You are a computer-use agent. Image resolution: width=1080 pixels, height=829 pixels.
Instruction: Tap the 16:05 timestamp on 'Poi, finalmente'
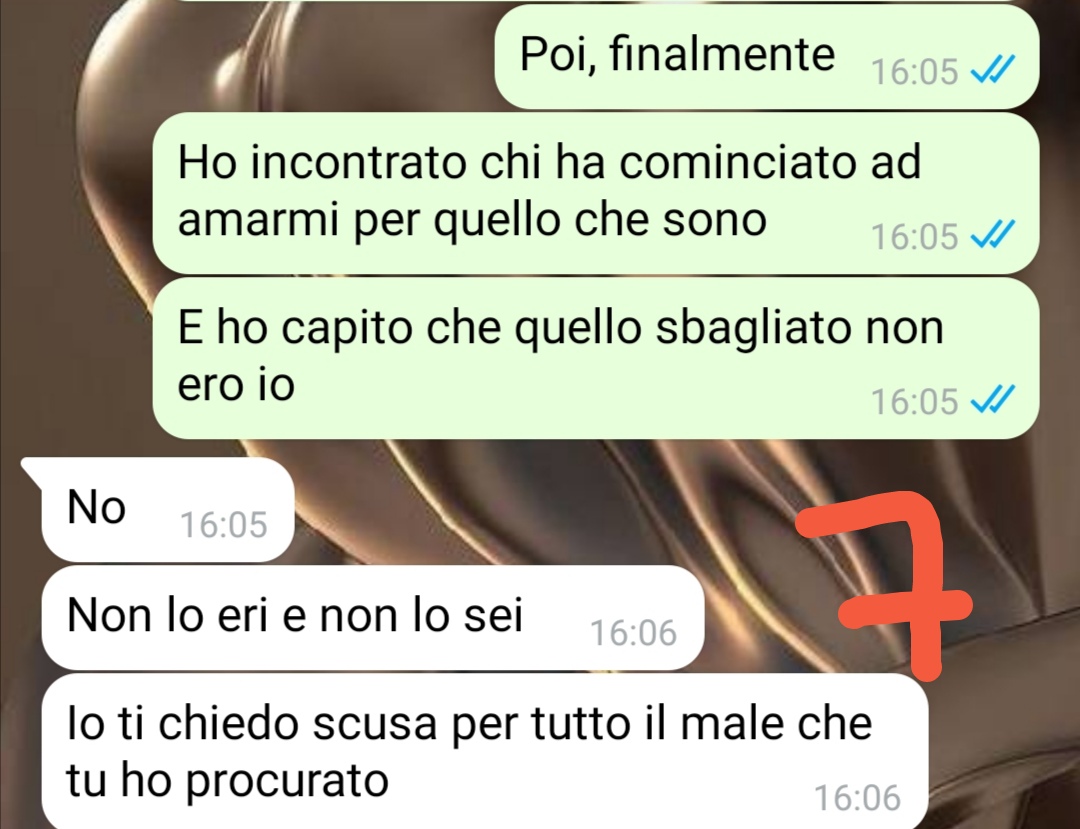tap(914, 72)
